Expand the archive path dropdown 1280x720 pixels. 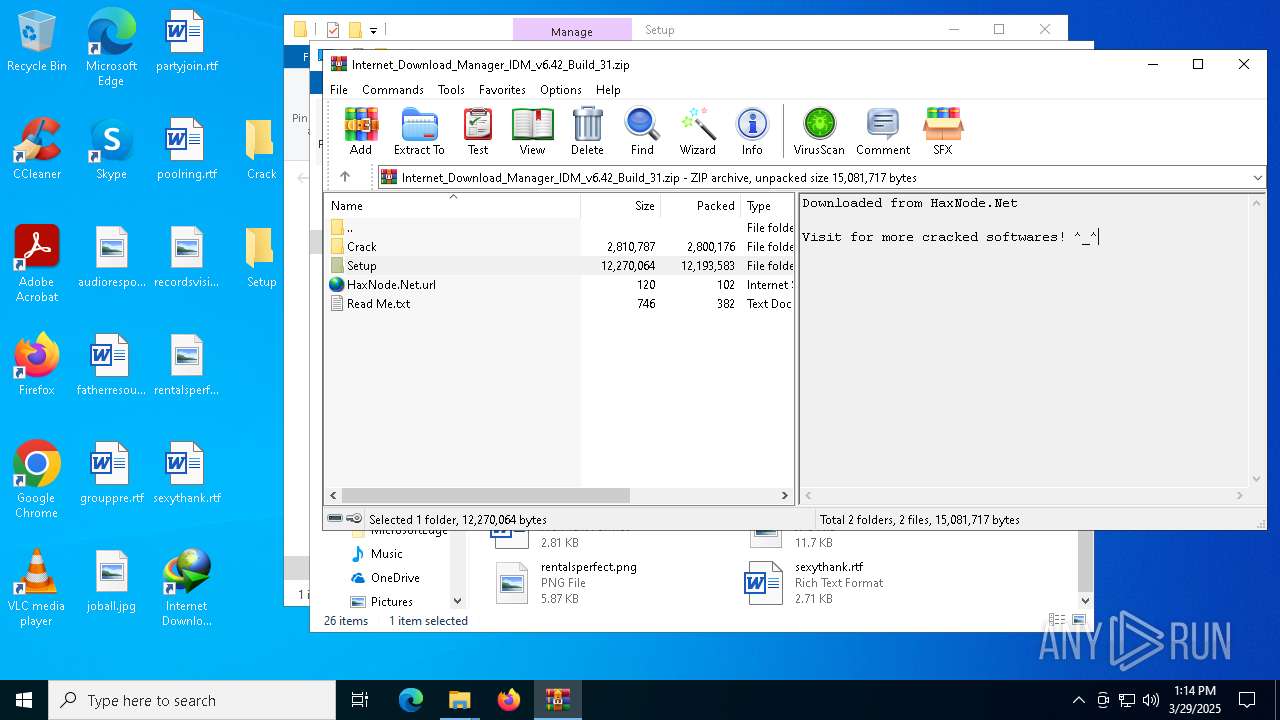(x=1257, y=178)
